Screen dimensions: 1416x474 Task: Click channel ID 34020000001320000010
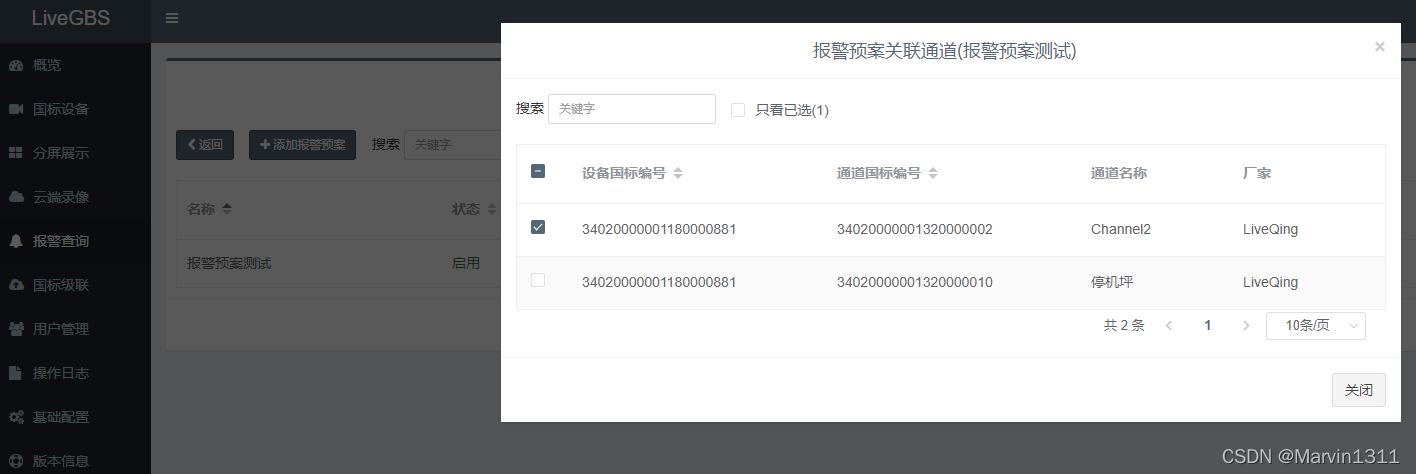point(915,282)
